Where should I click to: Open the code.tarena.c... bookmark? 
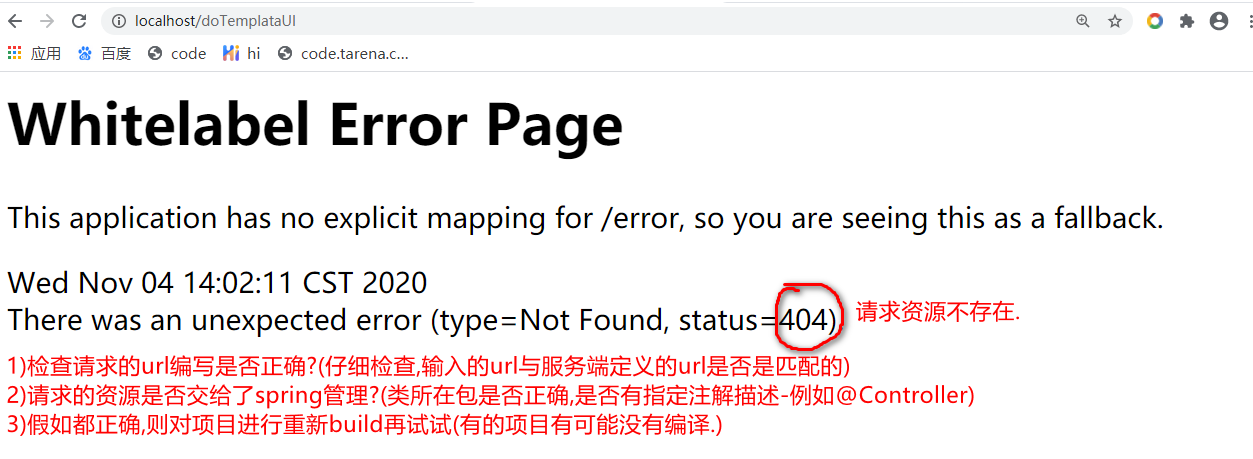coord(343,54)
